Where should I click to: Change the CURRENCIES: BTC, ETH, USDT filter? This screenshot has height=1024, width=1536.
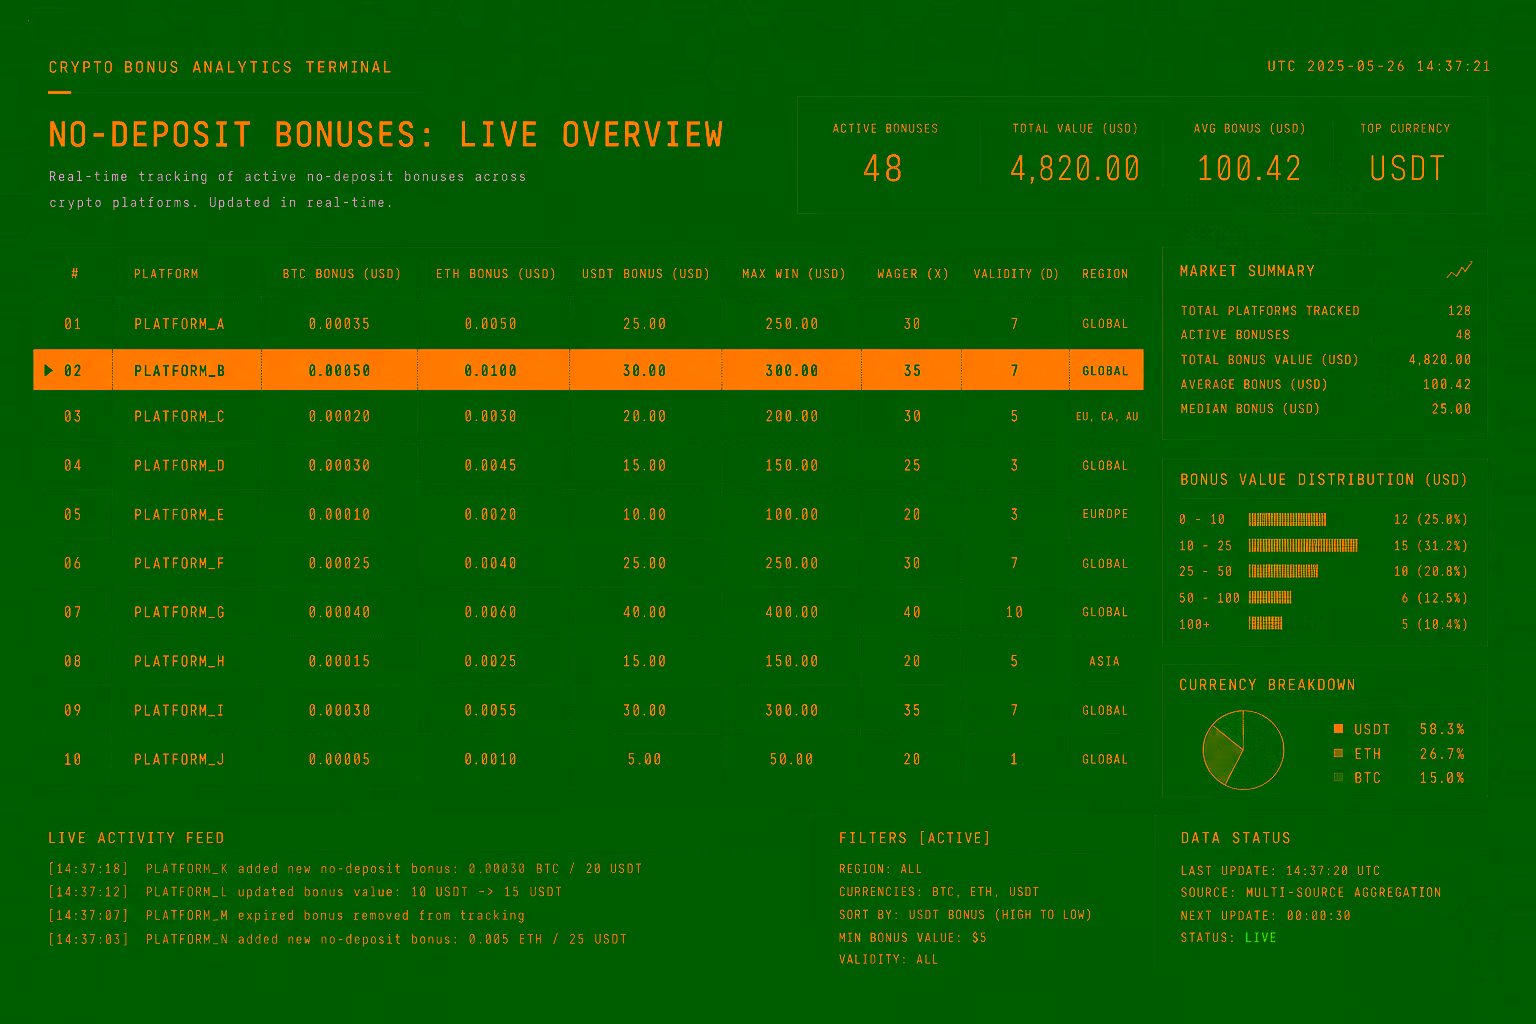[939, 892]
